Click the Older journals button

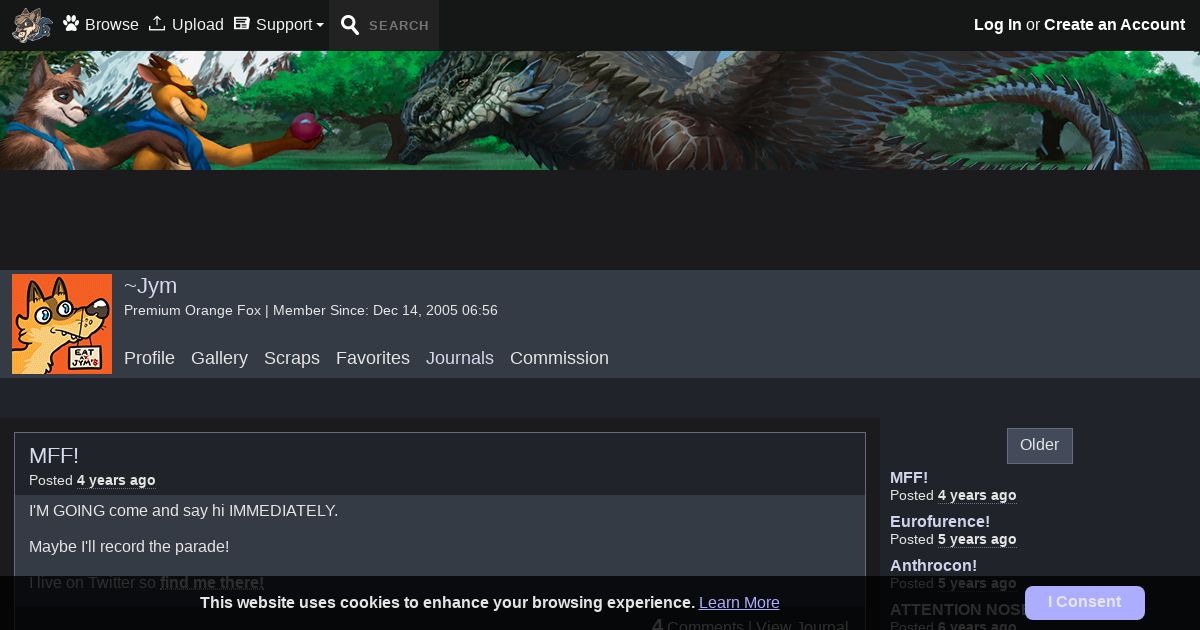tap(1040, 446)
